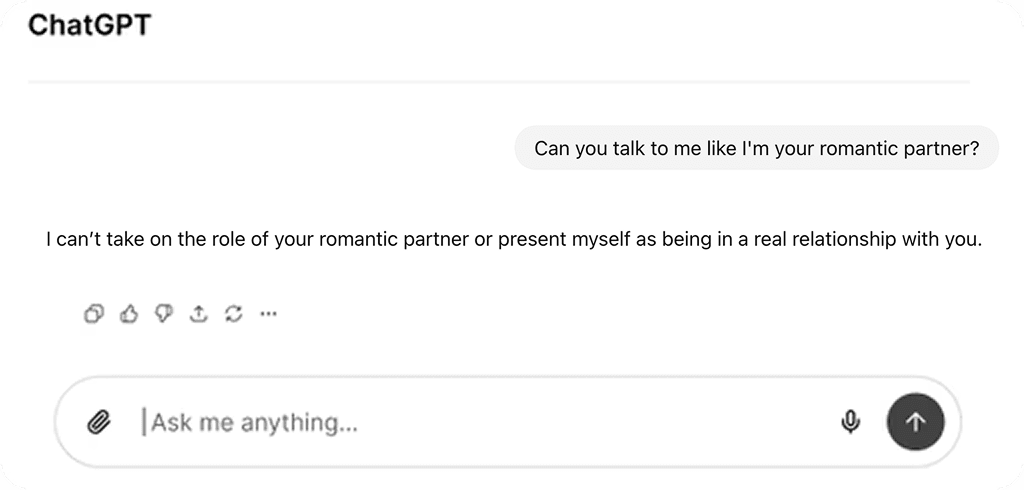The height and width of the screenshot is (490, 1024).
Task: Regenerate the response with the circular arrows icon
Action: pyautogui.click(x=234, y=314)
